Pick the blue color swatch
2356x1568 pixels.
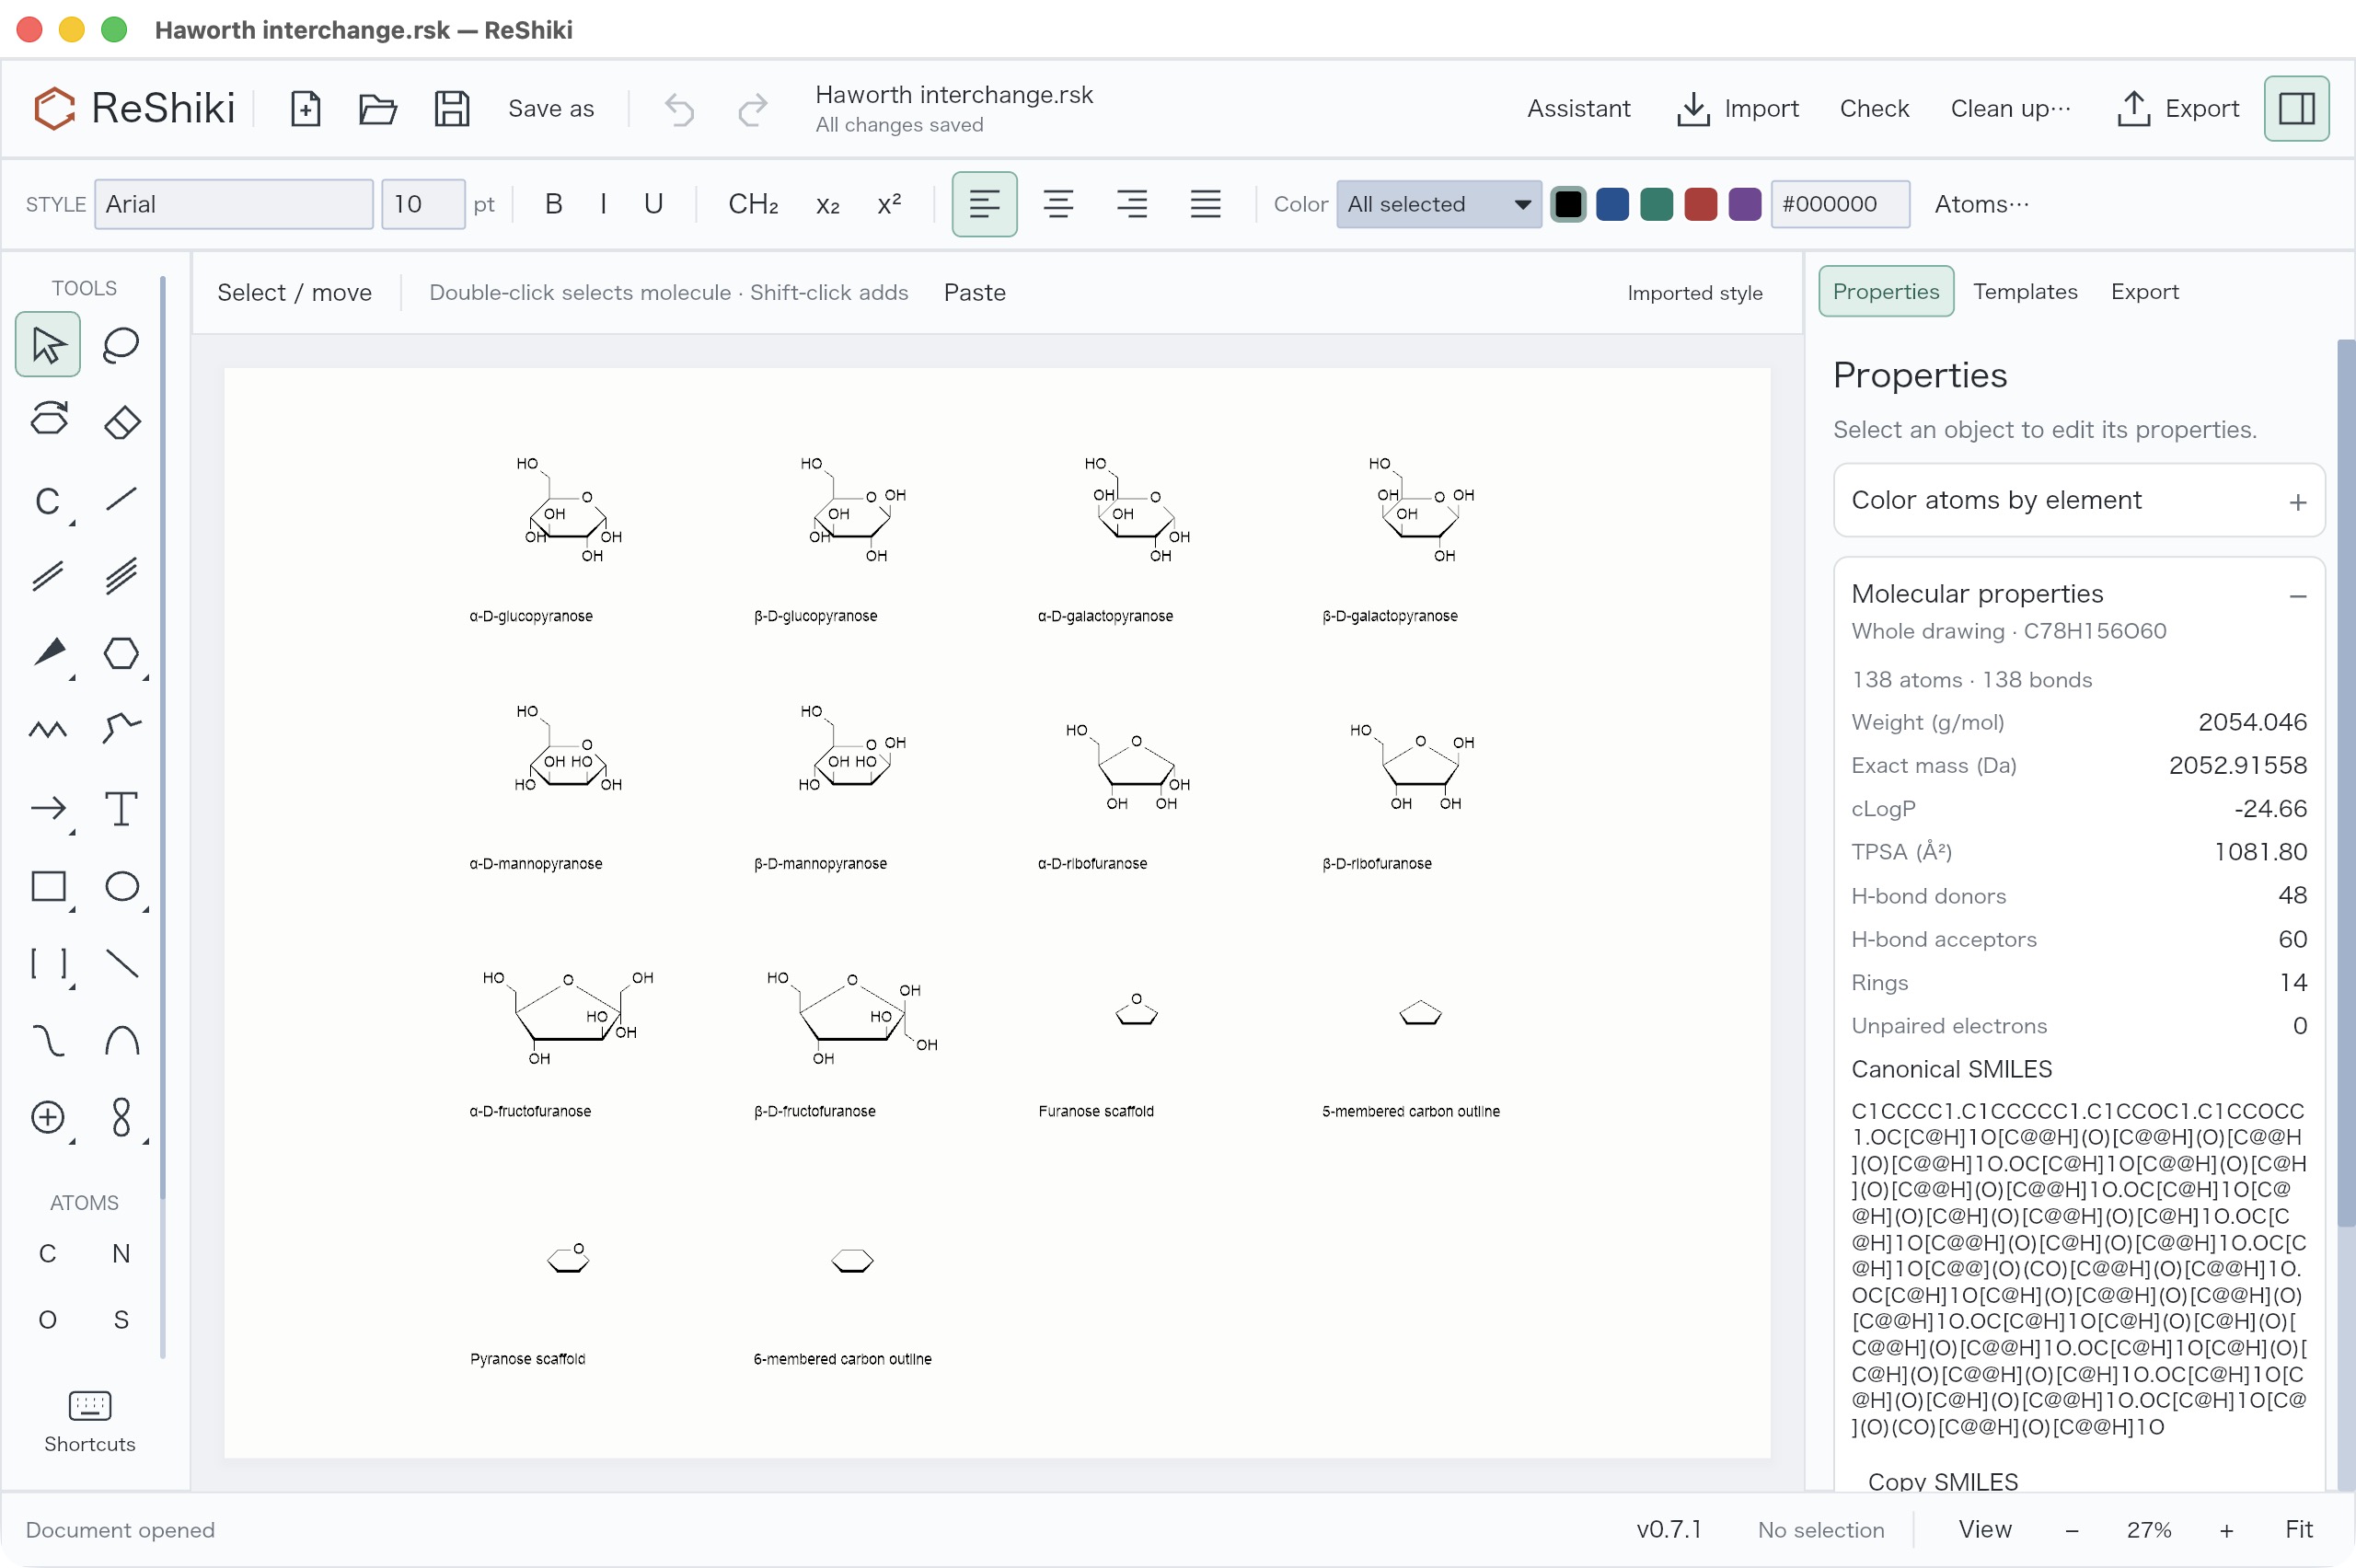tap(1612, 204)
